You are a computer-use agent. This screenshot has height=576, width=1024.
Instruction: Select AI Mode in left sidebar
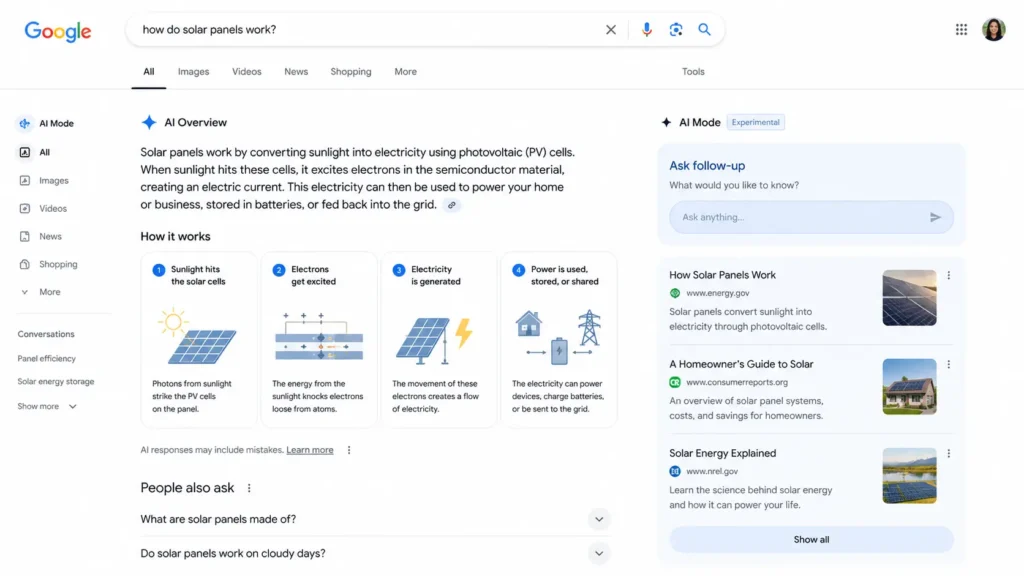coord(46,123)
